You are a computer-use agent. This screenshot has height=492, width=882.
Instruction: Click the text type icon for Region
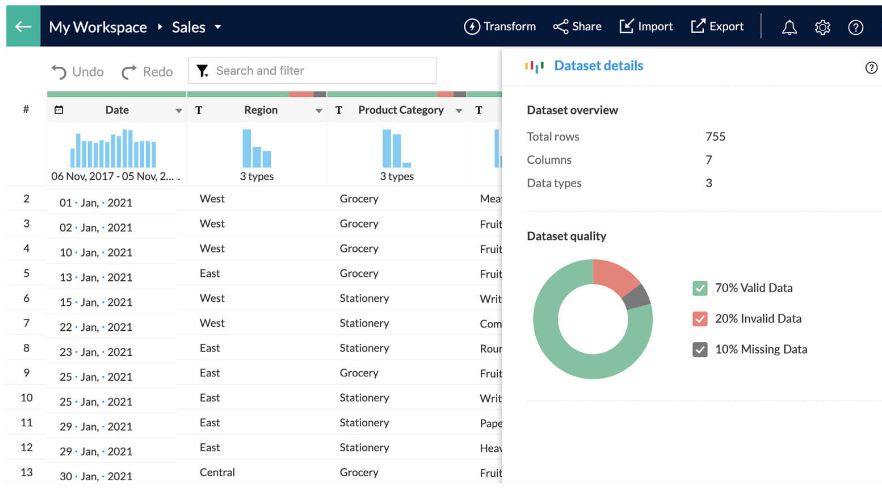click(x=199, y=110)
